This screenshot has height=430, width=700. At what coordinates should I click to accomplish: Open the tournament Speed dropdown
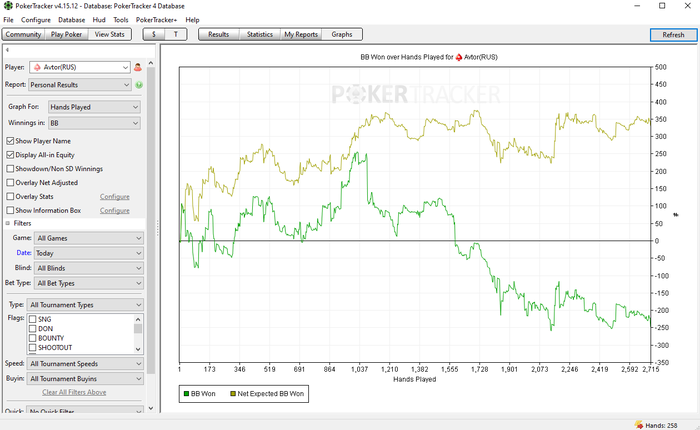click(x=85, y=364)
